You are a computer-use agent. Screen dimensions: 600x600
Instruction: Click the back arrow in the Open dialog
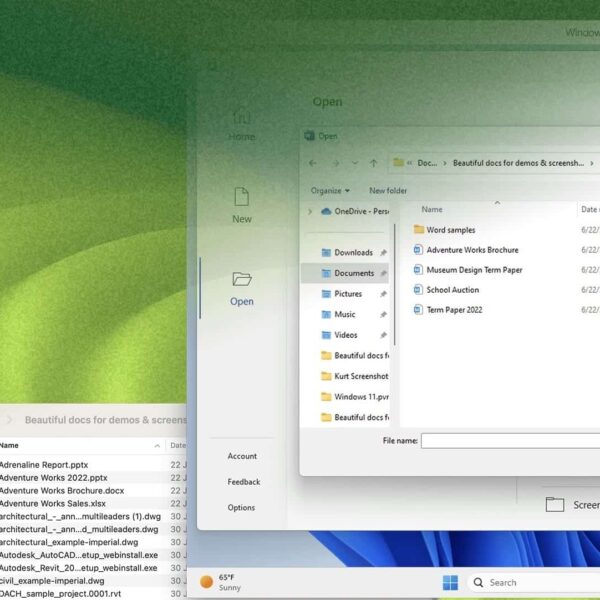[313, 162]
